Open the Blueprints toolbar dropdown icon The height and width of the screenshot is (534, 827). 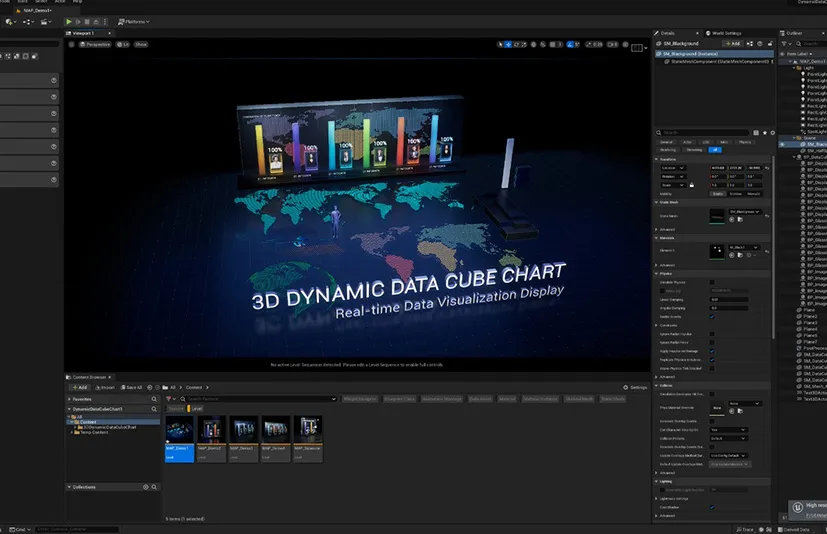28,22
